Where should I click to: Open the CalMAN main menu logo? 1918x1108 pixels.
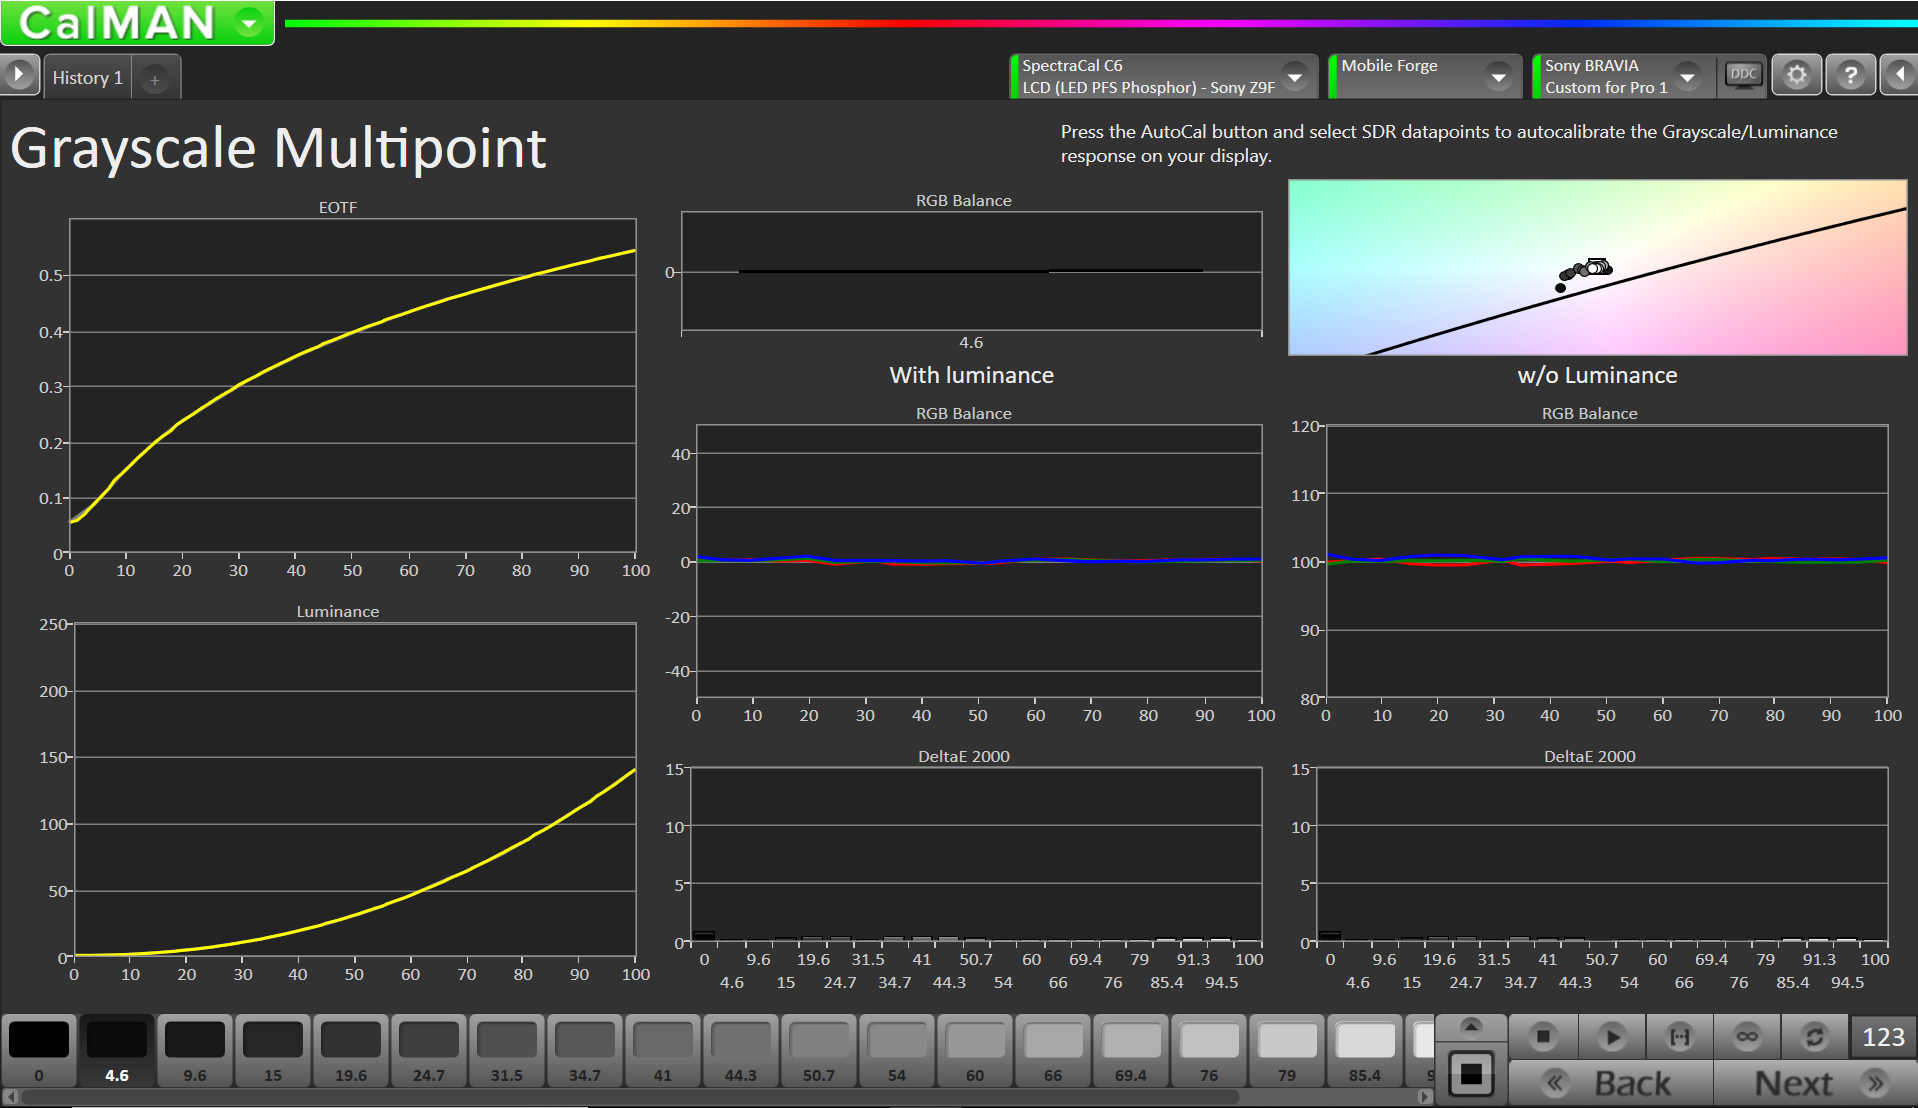137,23
